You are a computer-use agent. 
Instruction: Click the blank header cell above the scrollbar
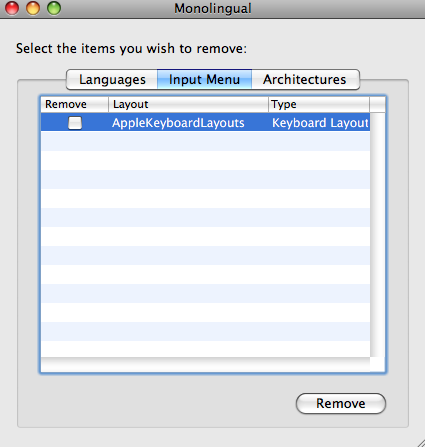tap(377, 104)
